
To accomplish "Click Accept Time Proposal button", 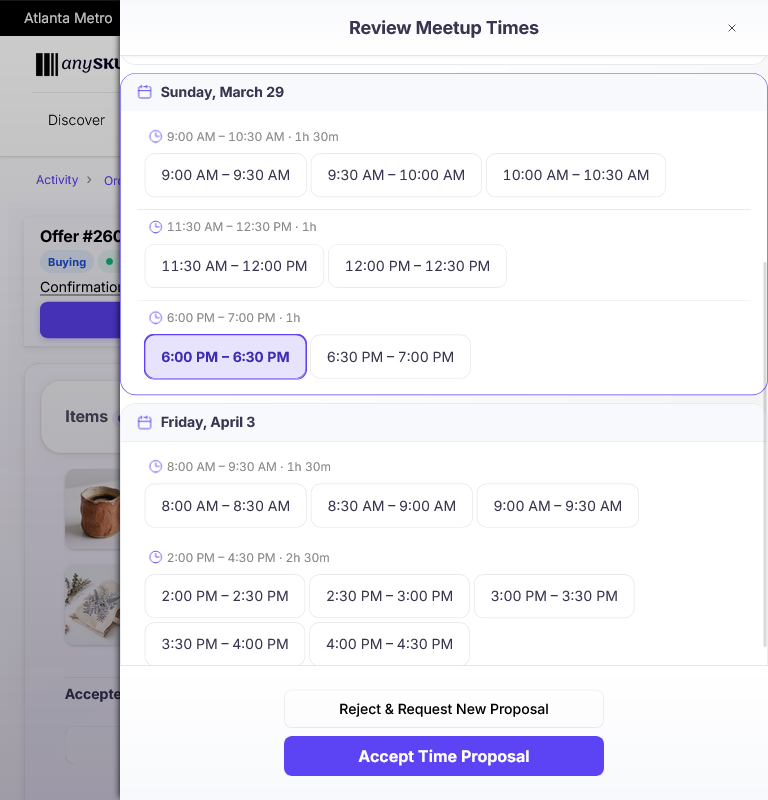I will click(x=444, y=756).
